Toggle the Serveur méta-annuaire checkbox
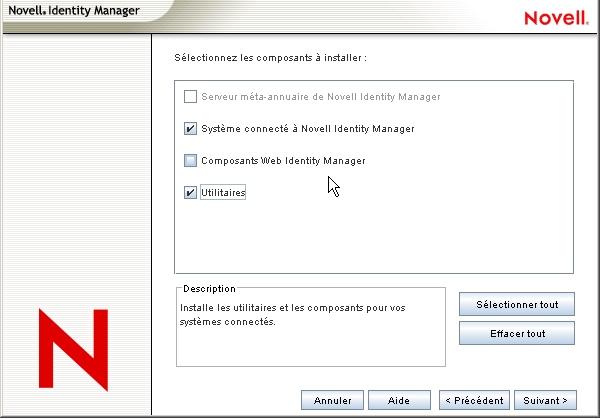 pyautogui.click(x=191, y=97)
